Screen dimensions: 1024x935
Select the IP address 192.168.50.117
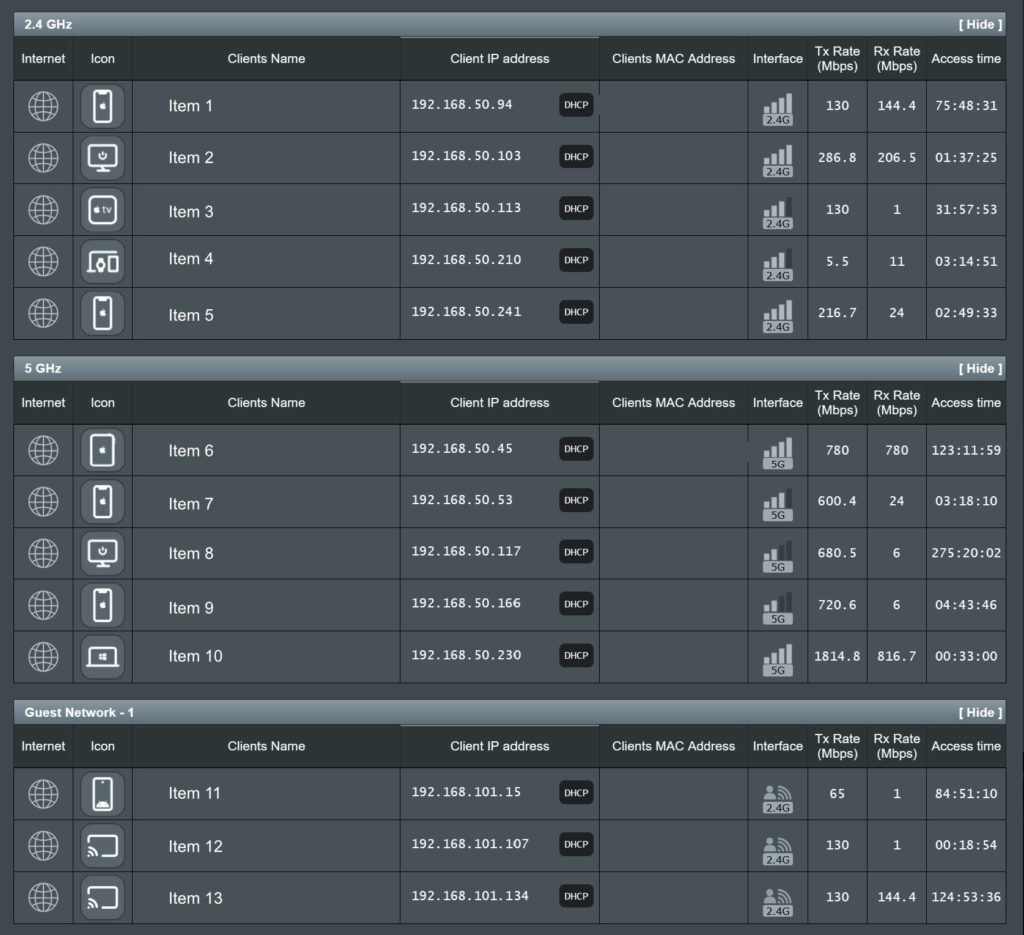tap(466, 551)
